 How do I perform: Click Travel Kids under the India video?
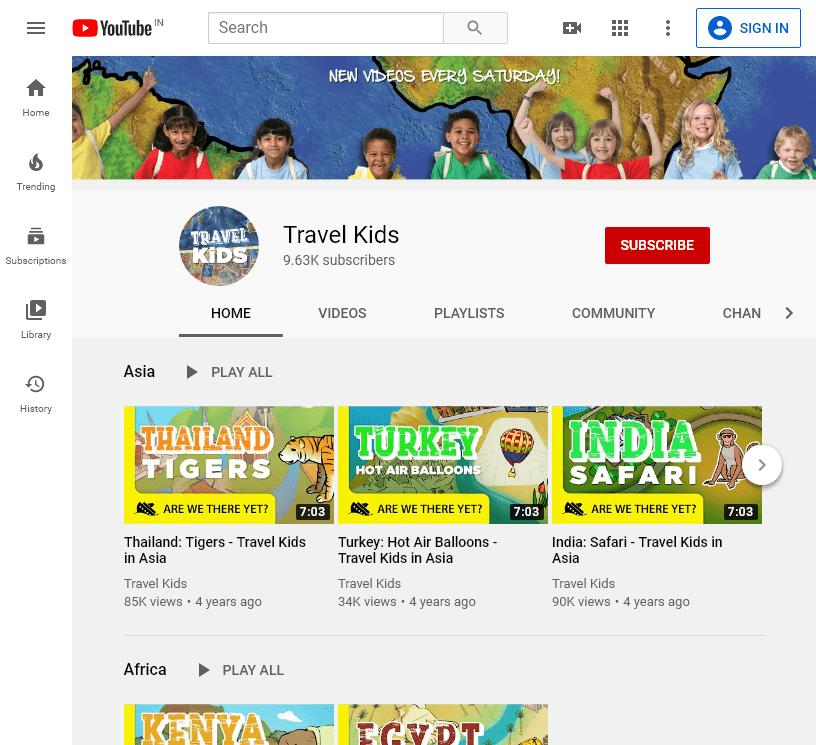click(583, 584)
